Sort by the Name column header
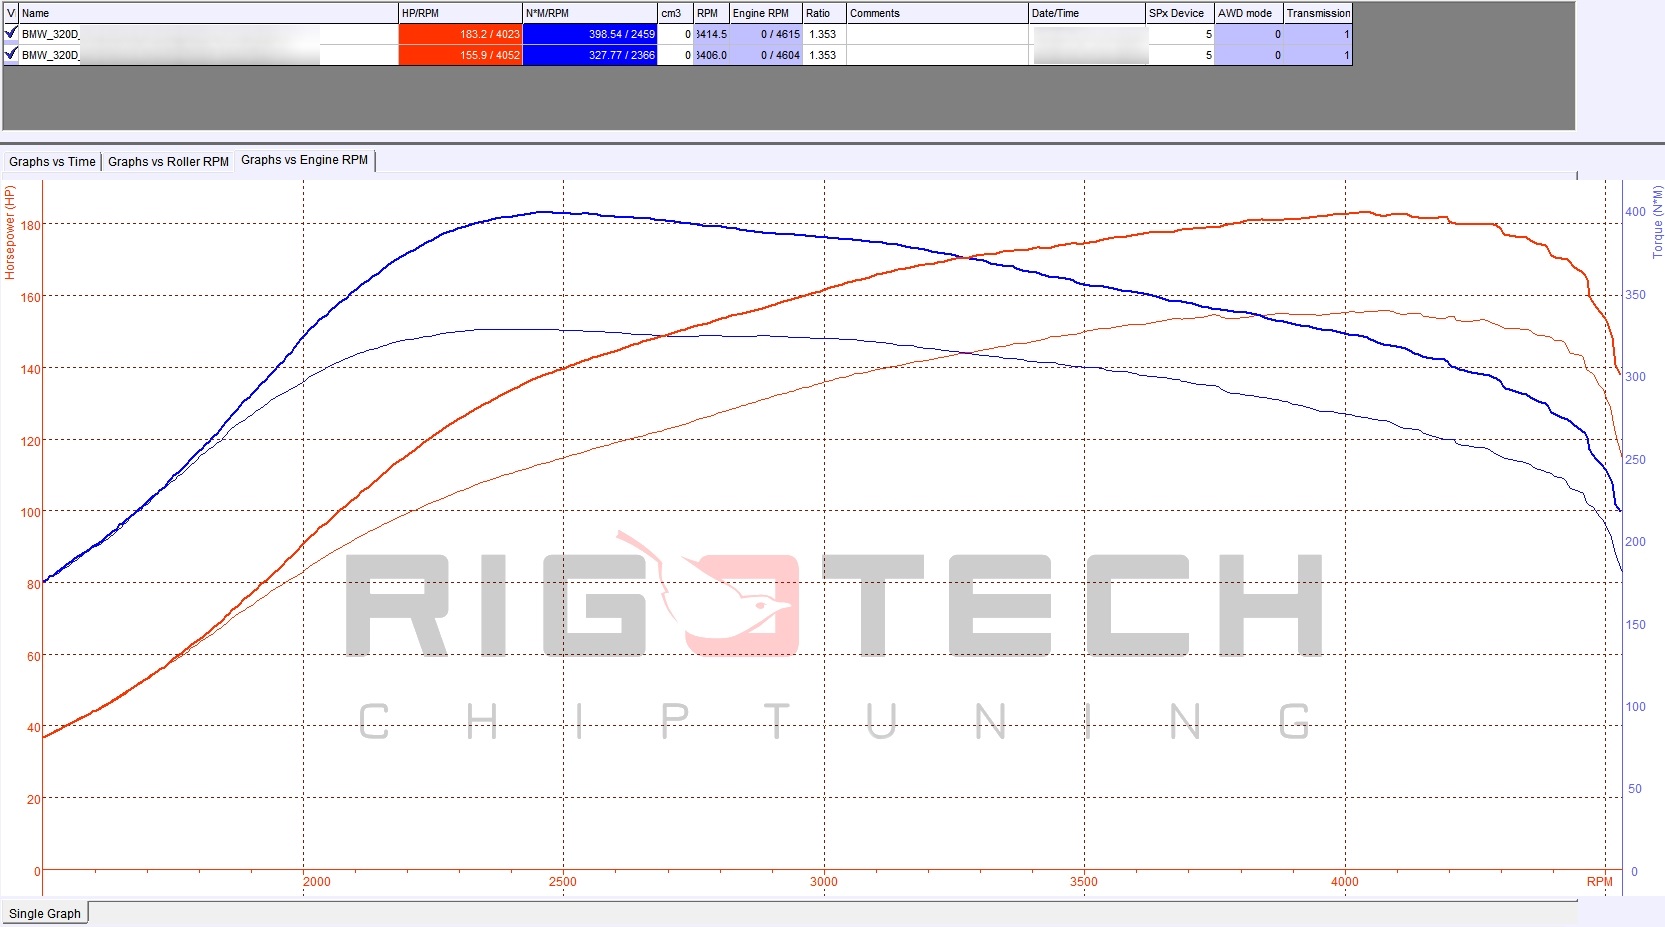This screenshot has width=1665, height=927. [208, 13]
